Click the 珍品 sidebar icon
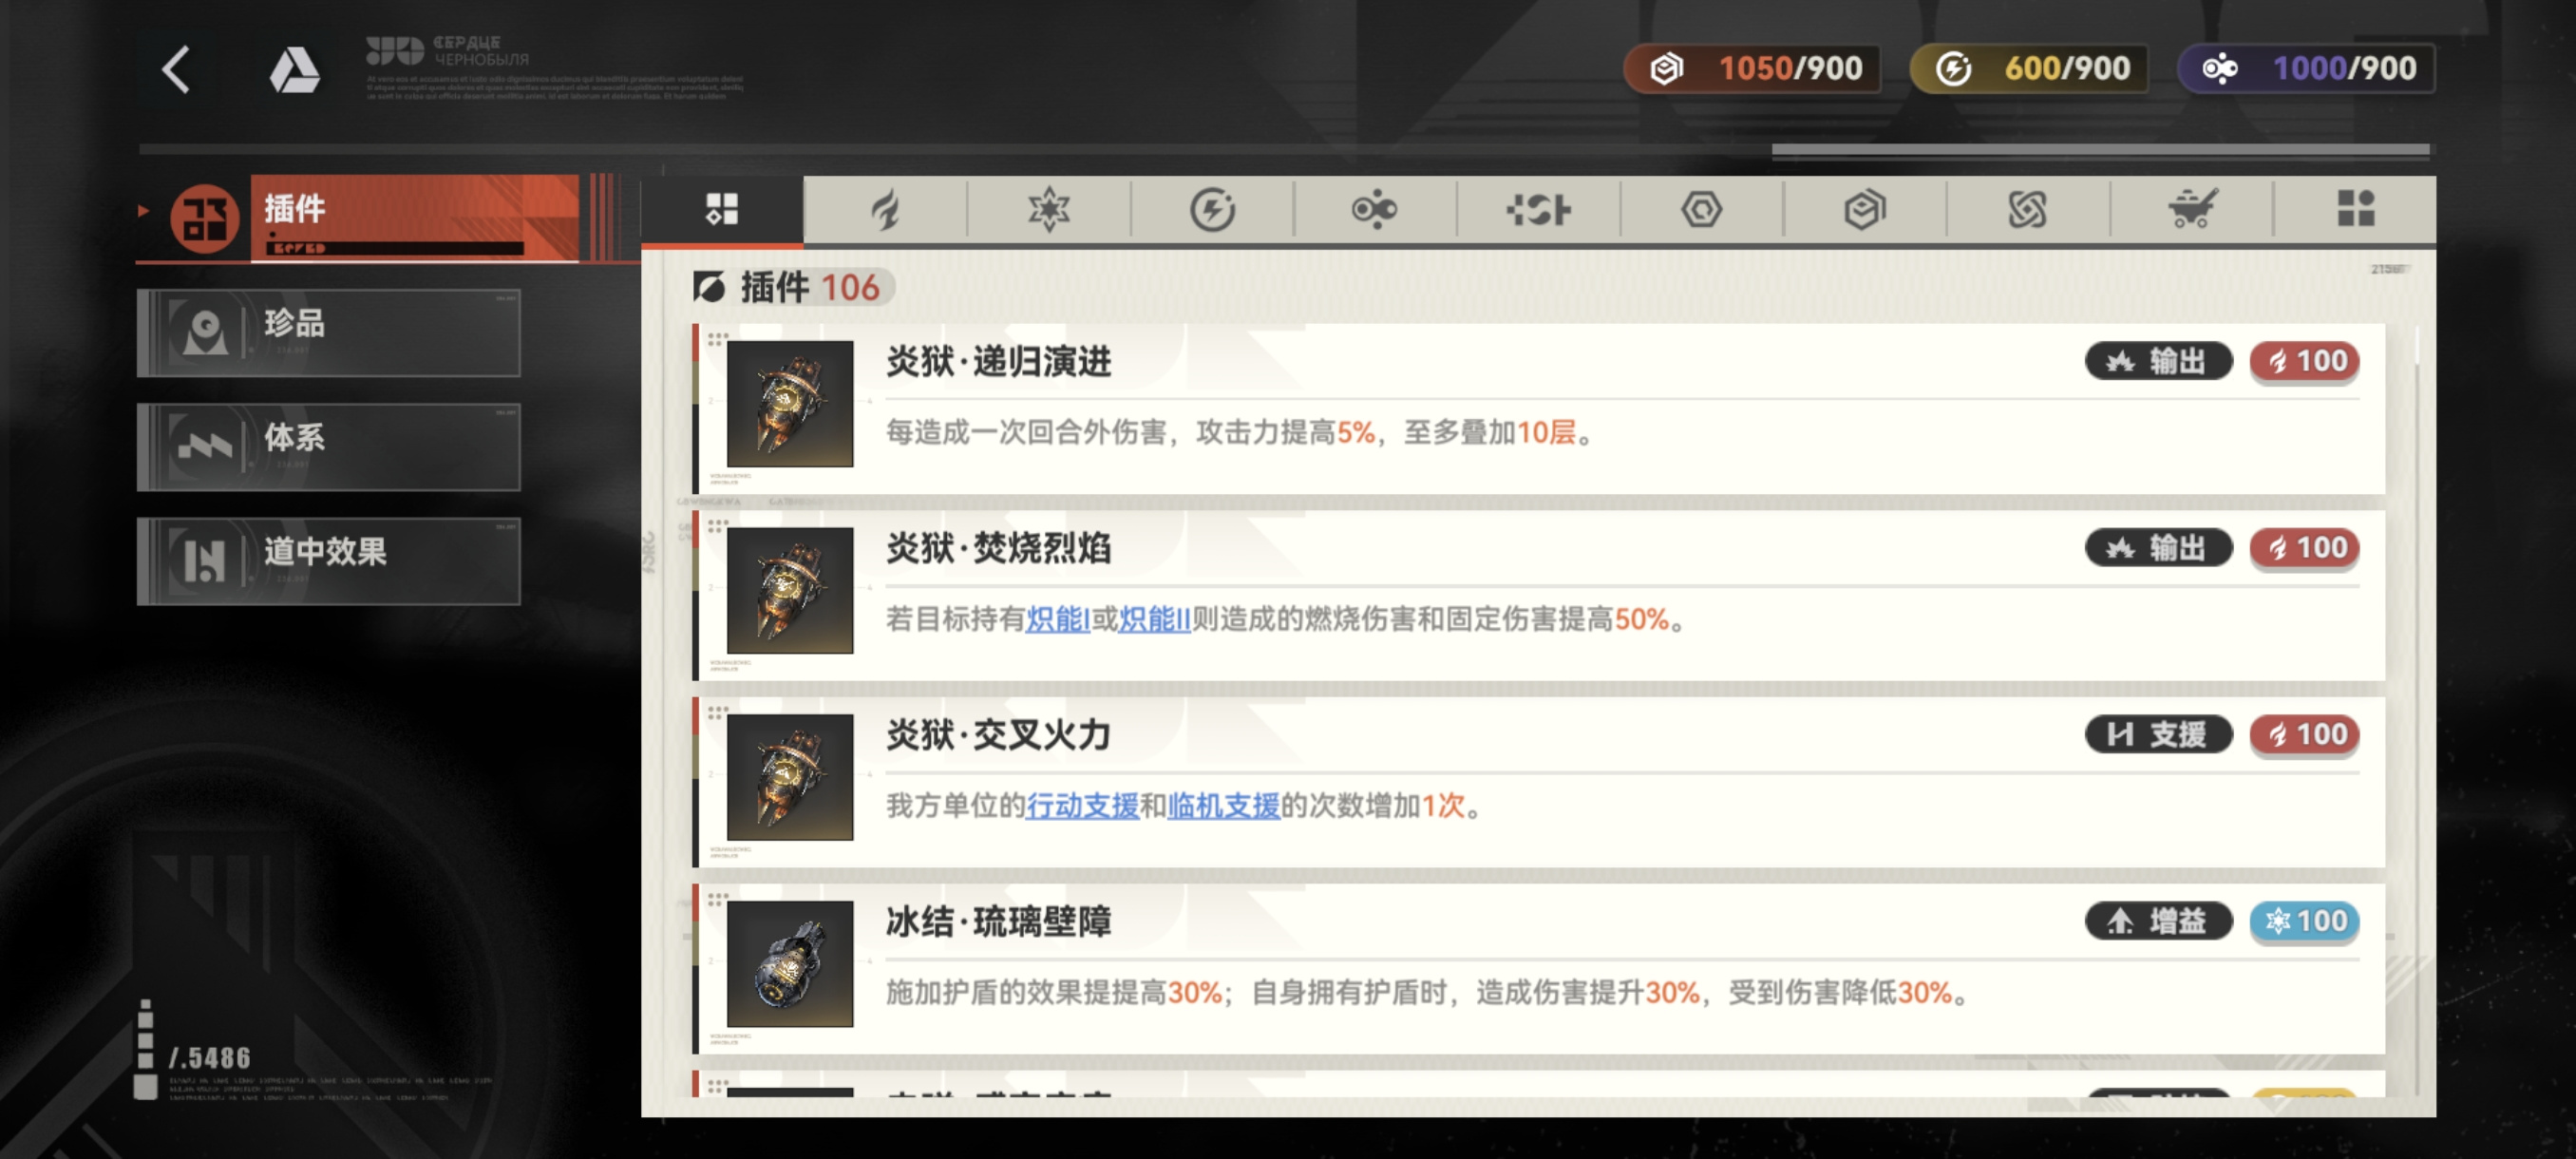2576x1159 pixels. pyautogui.click(x=205, y=331)
